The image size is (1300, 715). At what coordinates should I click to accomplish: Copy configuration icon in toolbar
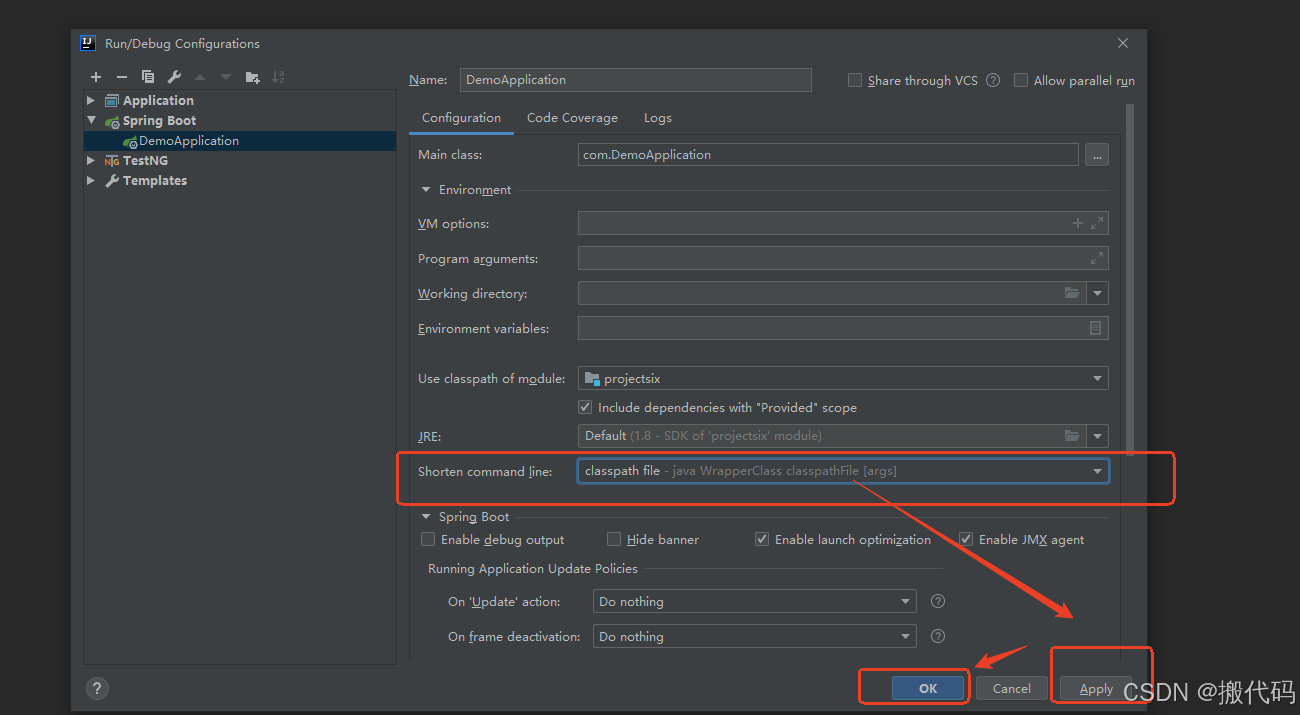[x=148, y=77]
